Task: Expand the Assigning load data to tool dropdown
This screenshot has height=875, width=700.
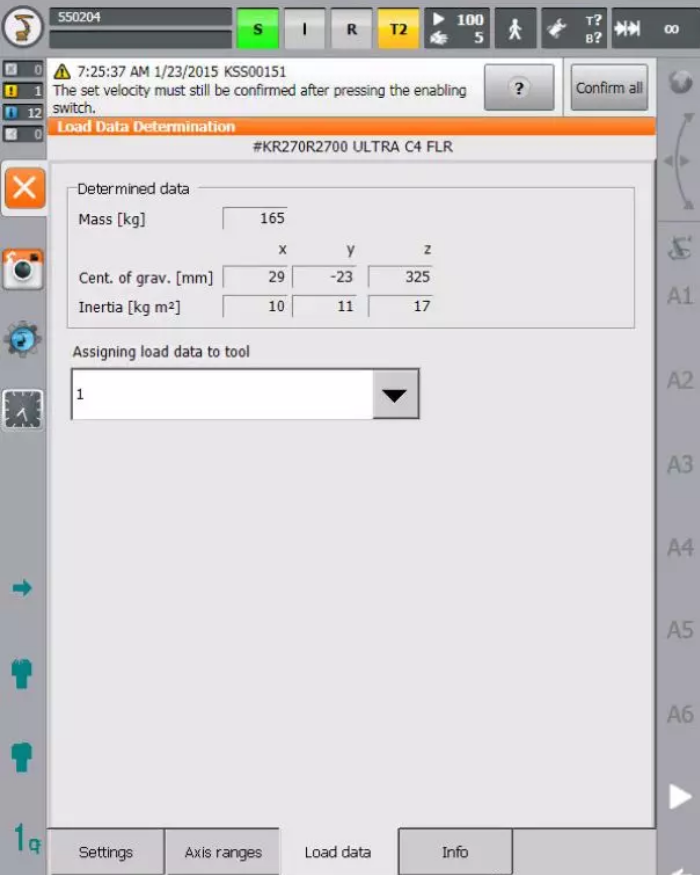Action: (x=395, y=394)
